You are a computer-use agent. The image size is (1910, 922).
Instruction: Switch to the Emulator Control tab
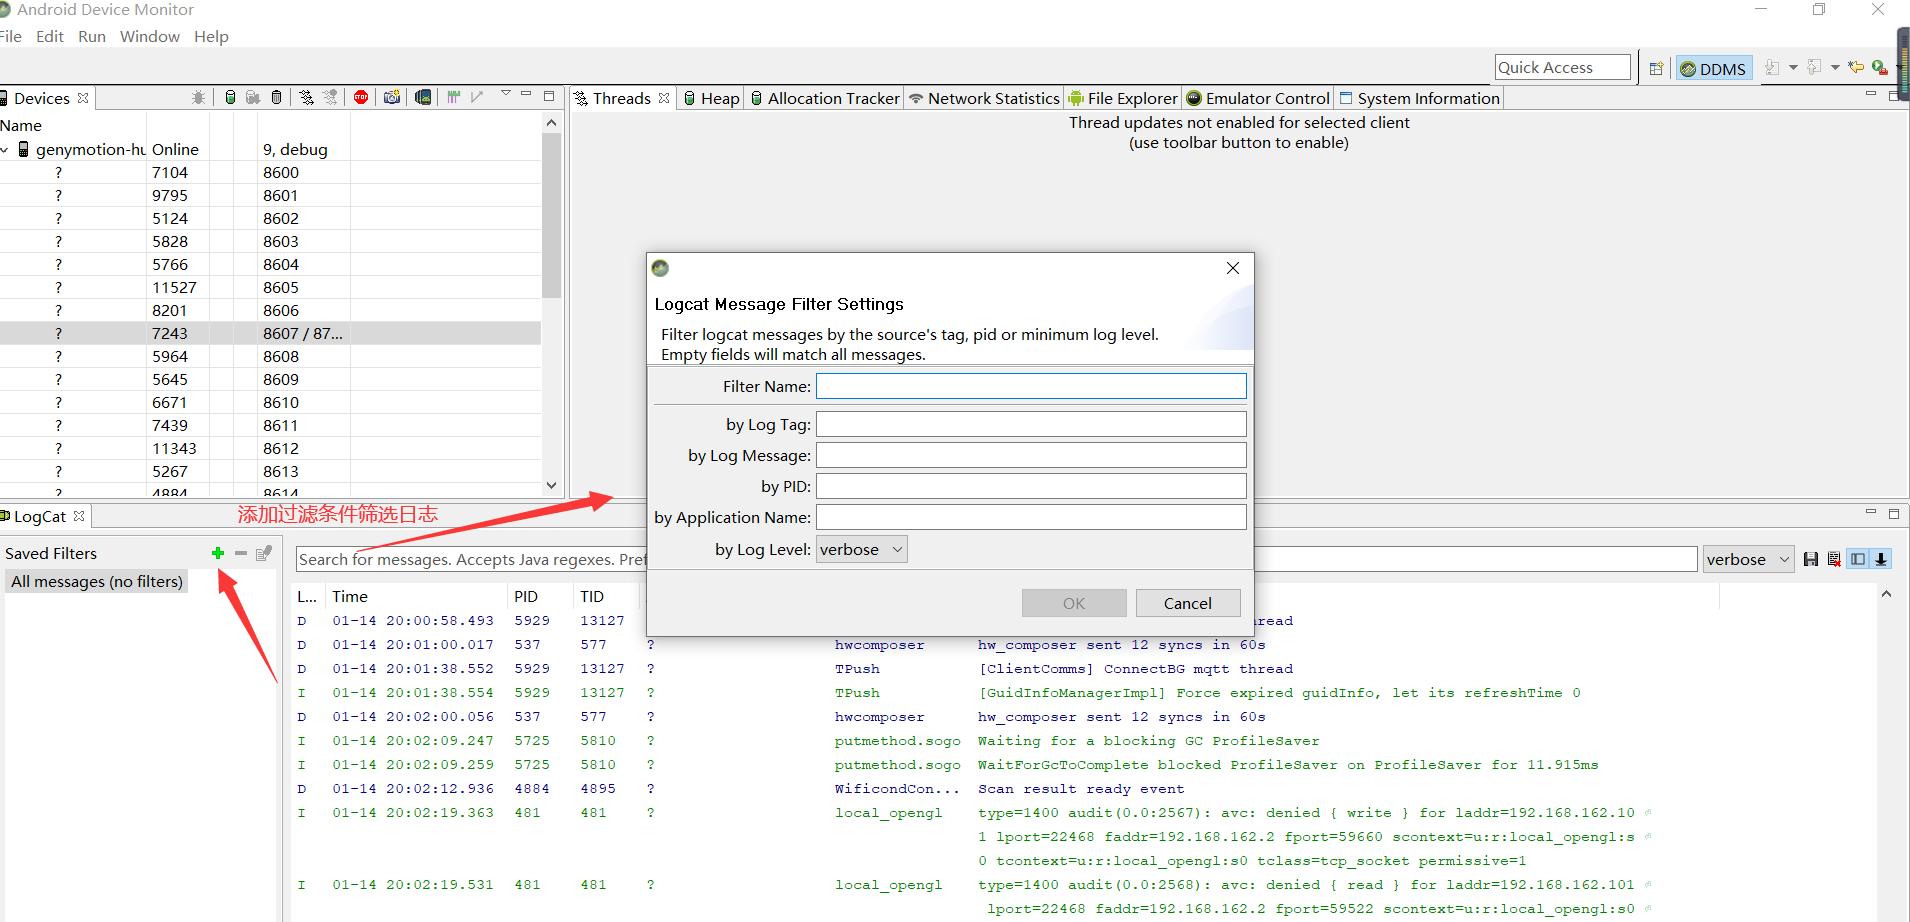(x=1258, y=98)
